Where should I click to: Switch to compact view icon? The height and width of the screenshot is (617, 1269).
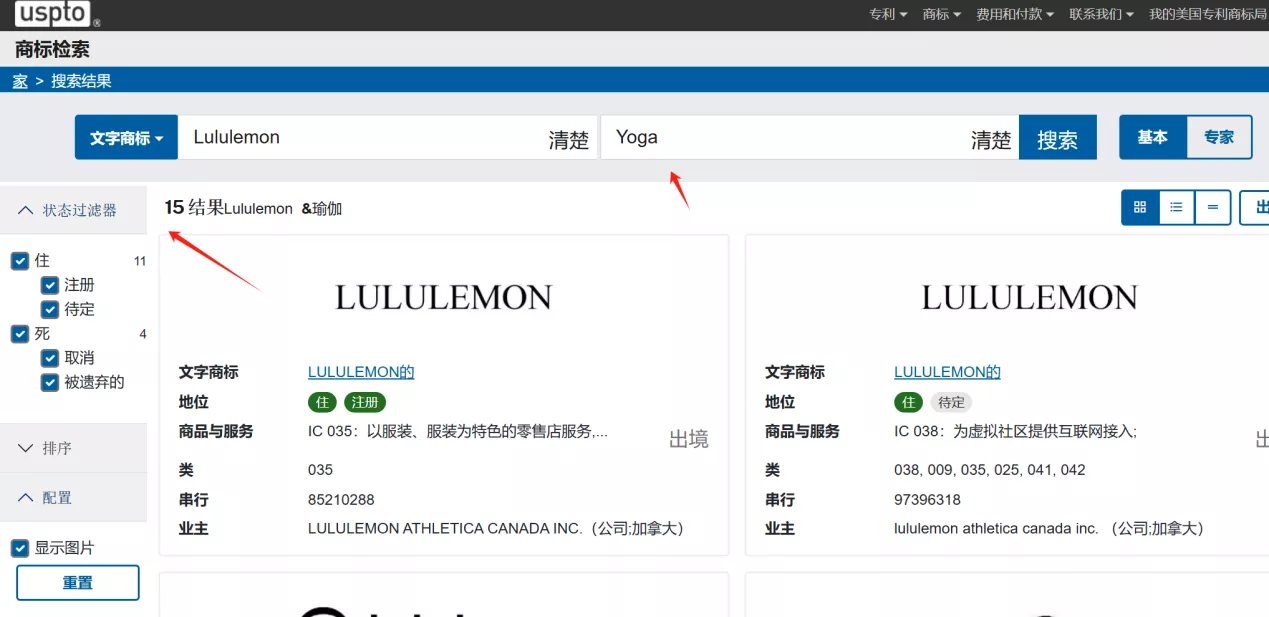[x=1212, y=207]
